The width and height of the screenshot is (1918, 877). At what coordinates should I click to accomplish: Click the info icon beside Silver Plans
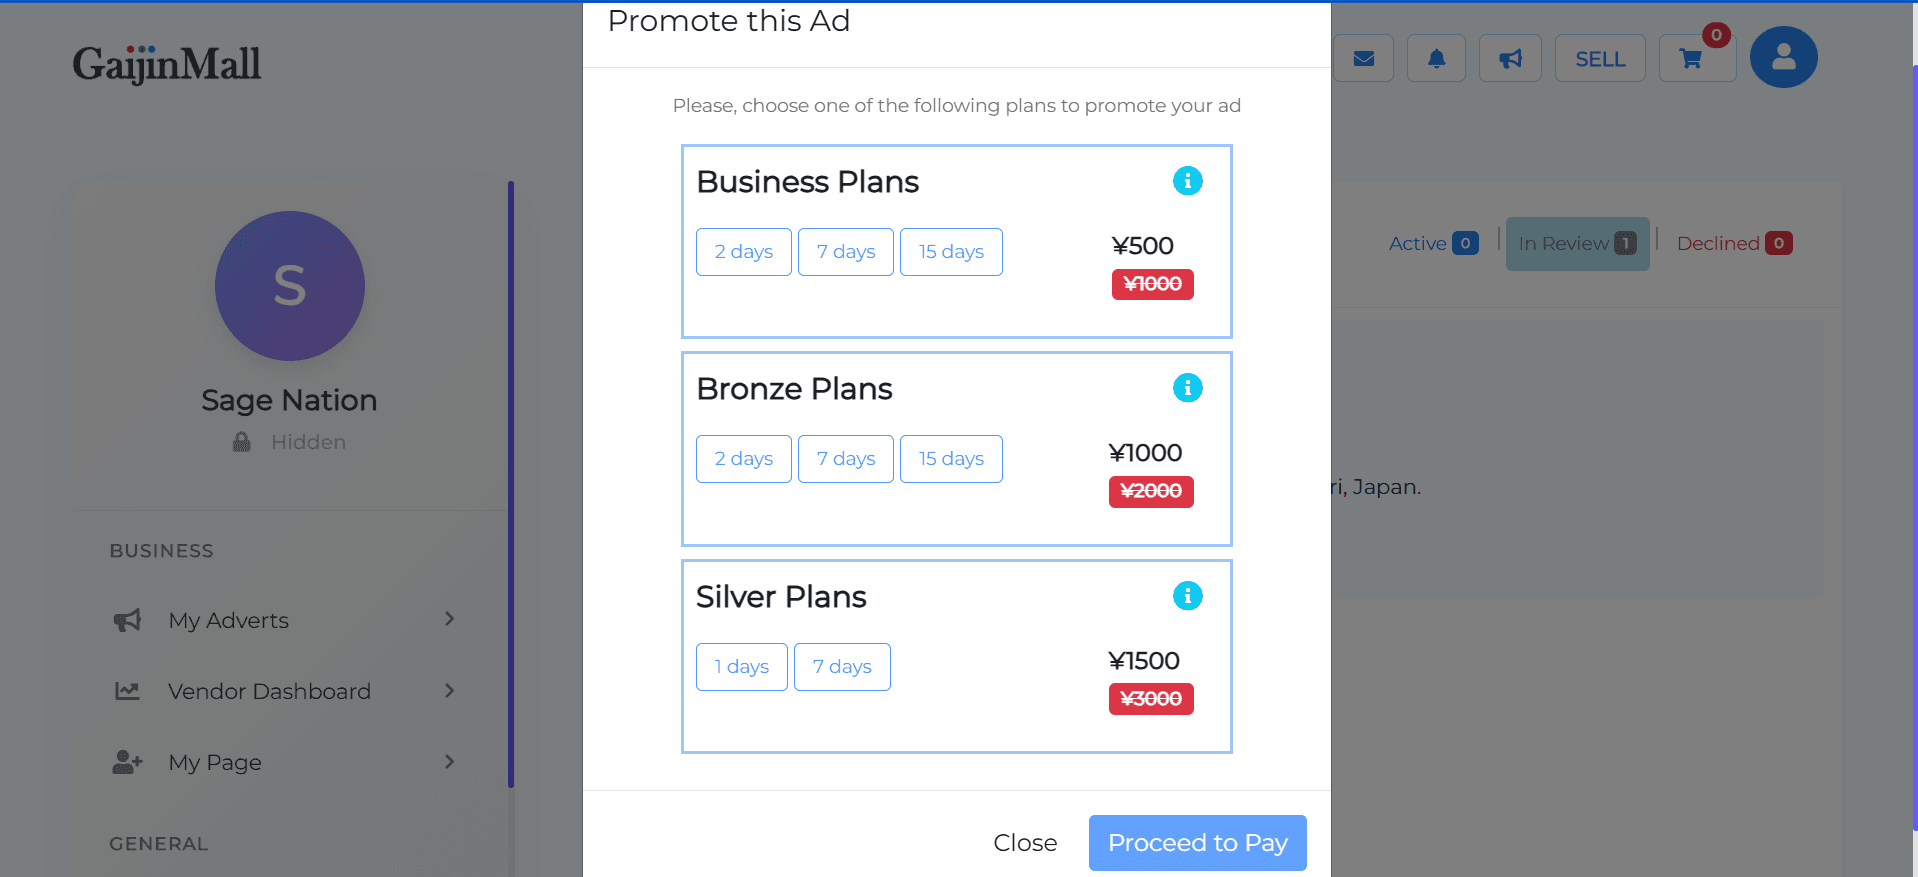[x=1187, y=595]
